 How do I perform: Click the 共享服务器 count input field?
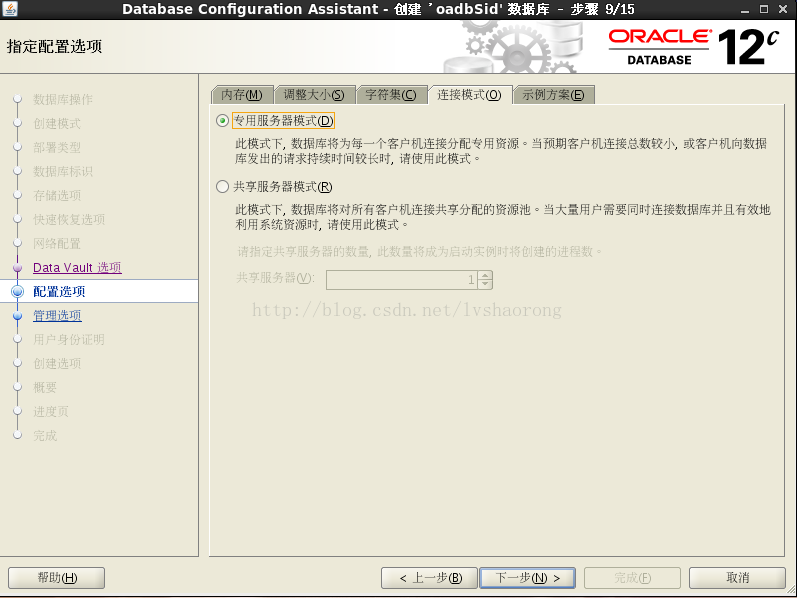coord(402,280)
